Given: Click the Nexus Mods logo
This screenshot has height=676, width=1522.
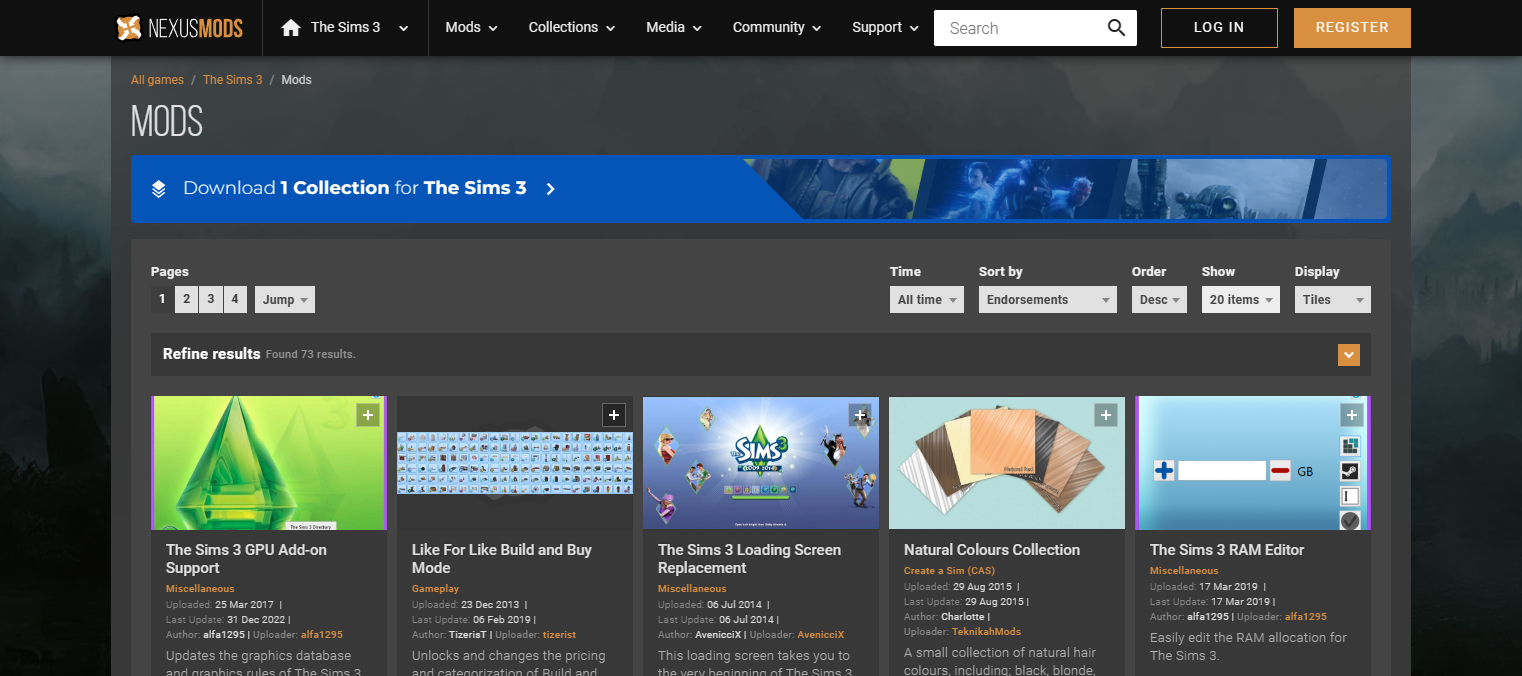Looking at the screenshot, I should [179, 28].
